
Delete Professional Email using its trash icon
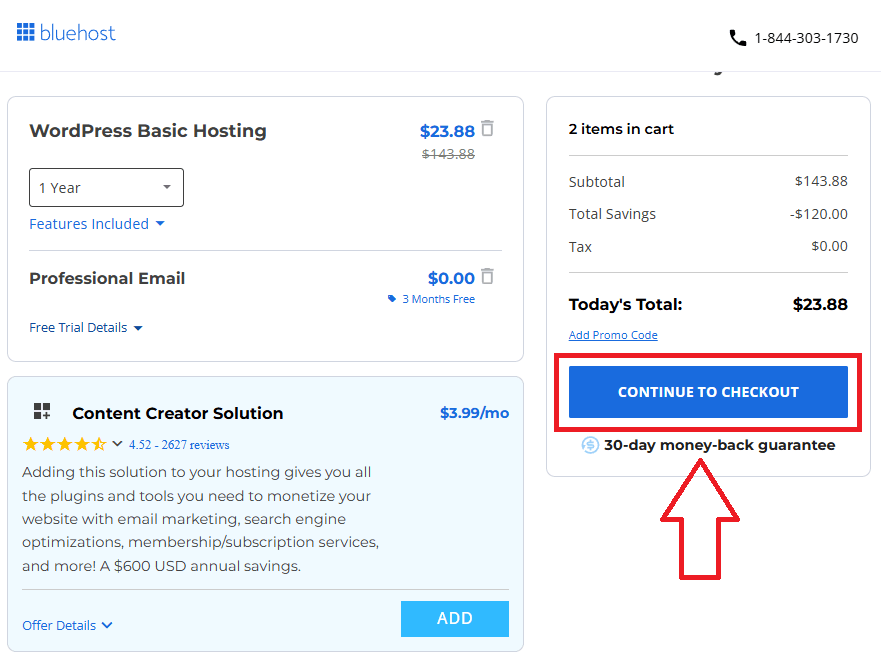pyautogui.click(x=487, y=277)
